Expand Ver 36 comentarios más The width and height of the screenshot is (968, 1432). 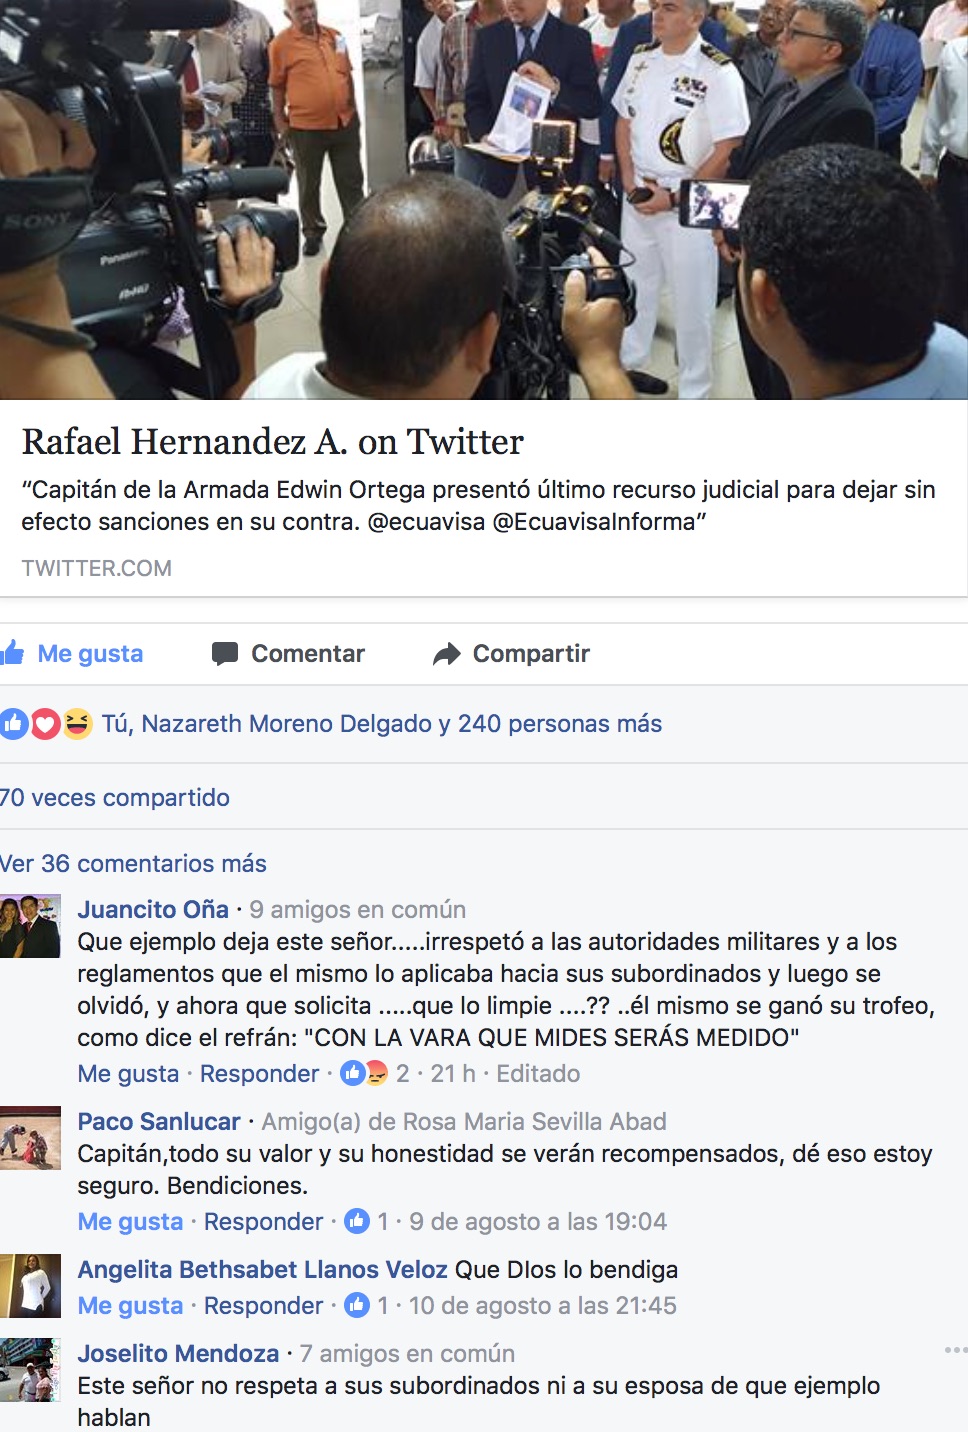[133, 863]
